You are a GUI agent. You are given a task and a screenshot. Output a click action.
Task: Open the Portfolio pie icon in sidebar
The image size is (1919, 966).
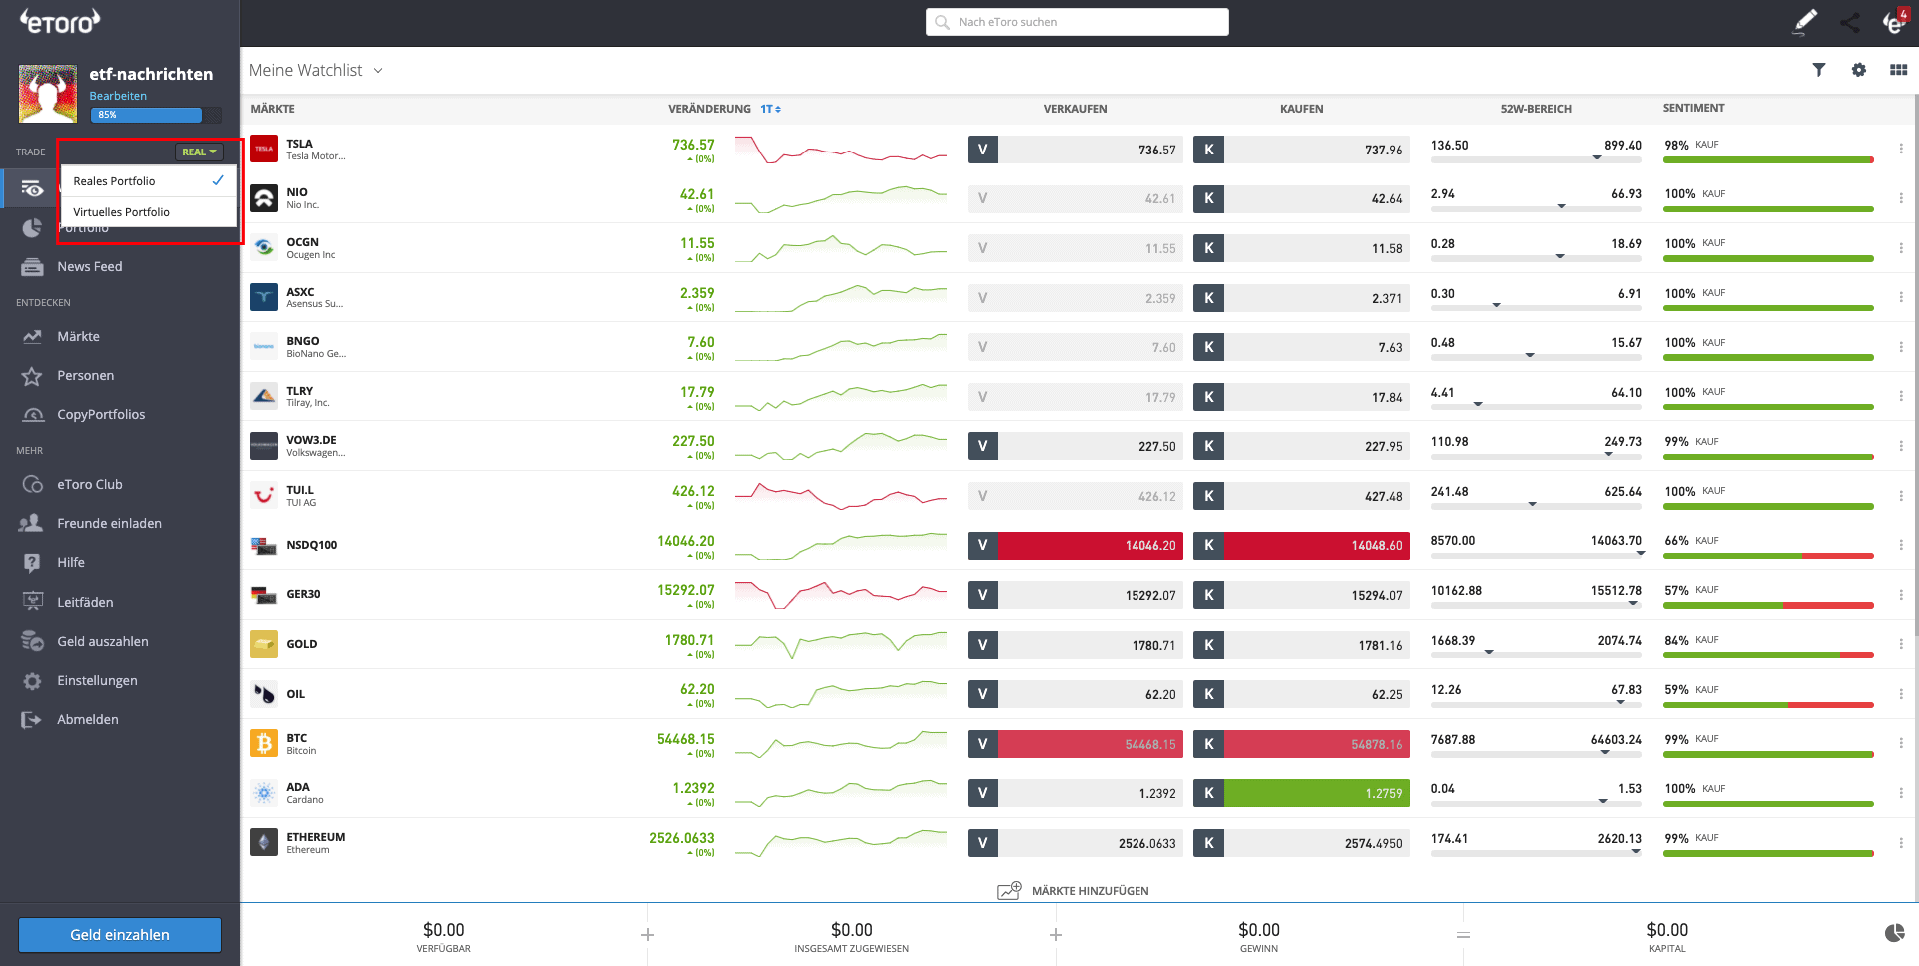coord(32,228)
